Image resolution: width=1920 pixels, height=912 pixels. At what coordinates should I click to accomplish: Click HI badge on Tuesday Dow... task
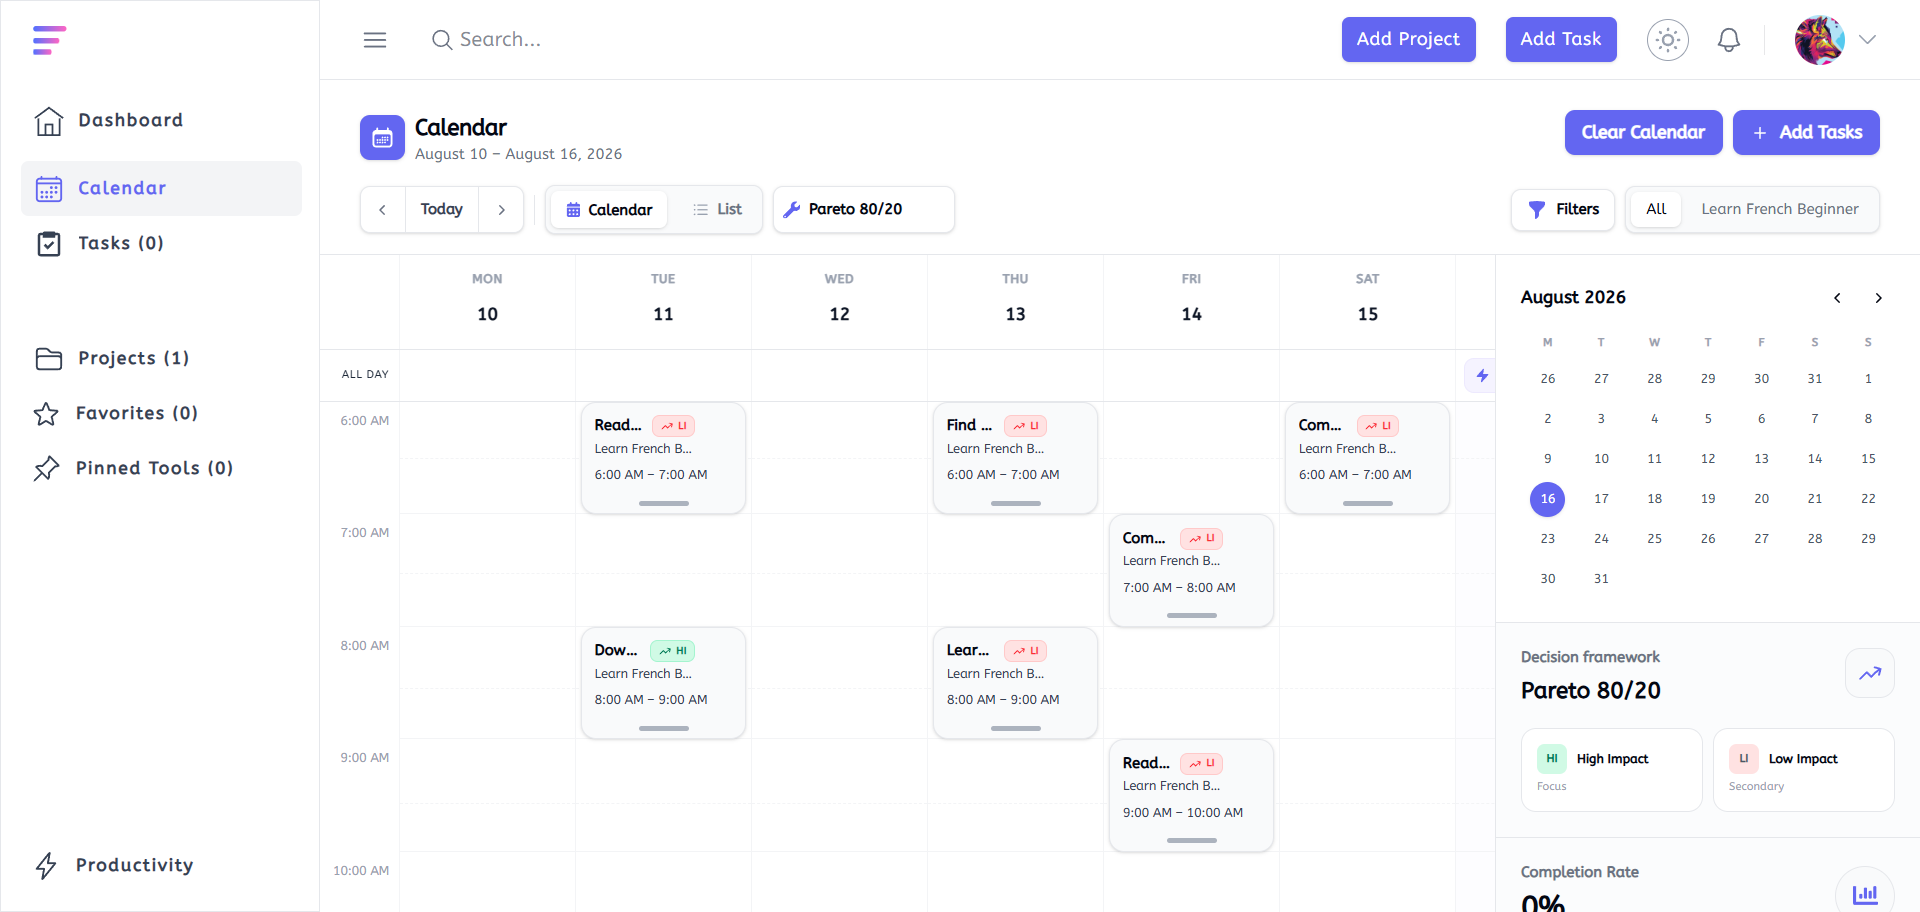coord(673,651)
